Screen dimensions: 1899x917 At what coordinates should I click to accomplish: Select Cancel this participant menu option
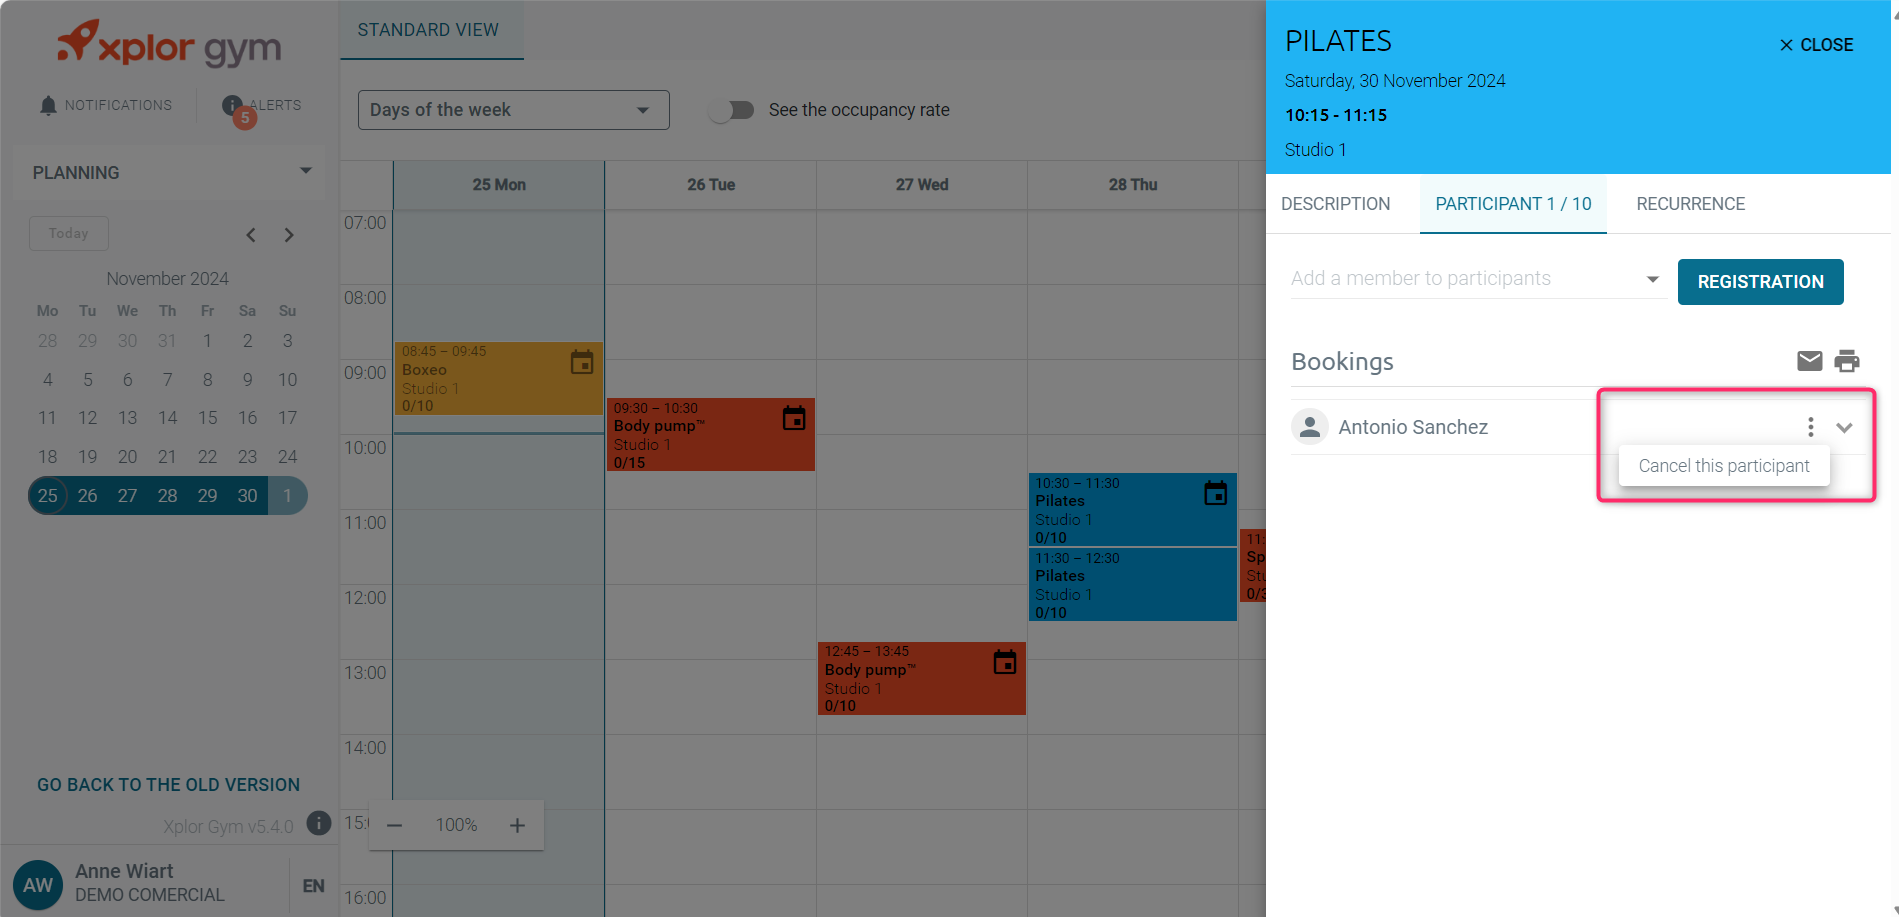click(x=1724, y=466)
